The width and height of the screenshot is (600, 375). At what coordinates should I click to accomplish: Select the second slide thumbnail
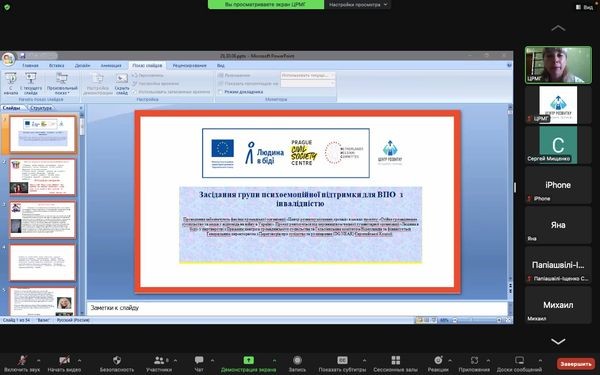[43, 177]
